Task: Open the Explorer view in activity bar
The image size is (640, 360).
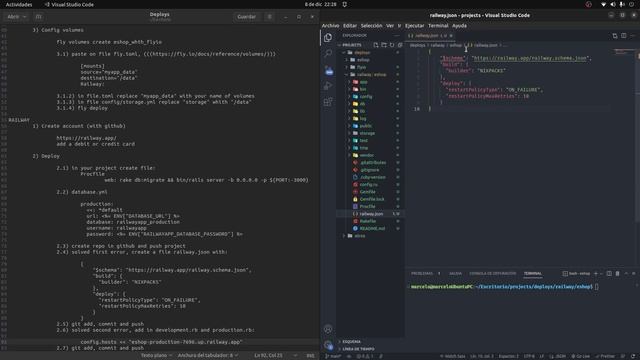Action: [328, 38]
